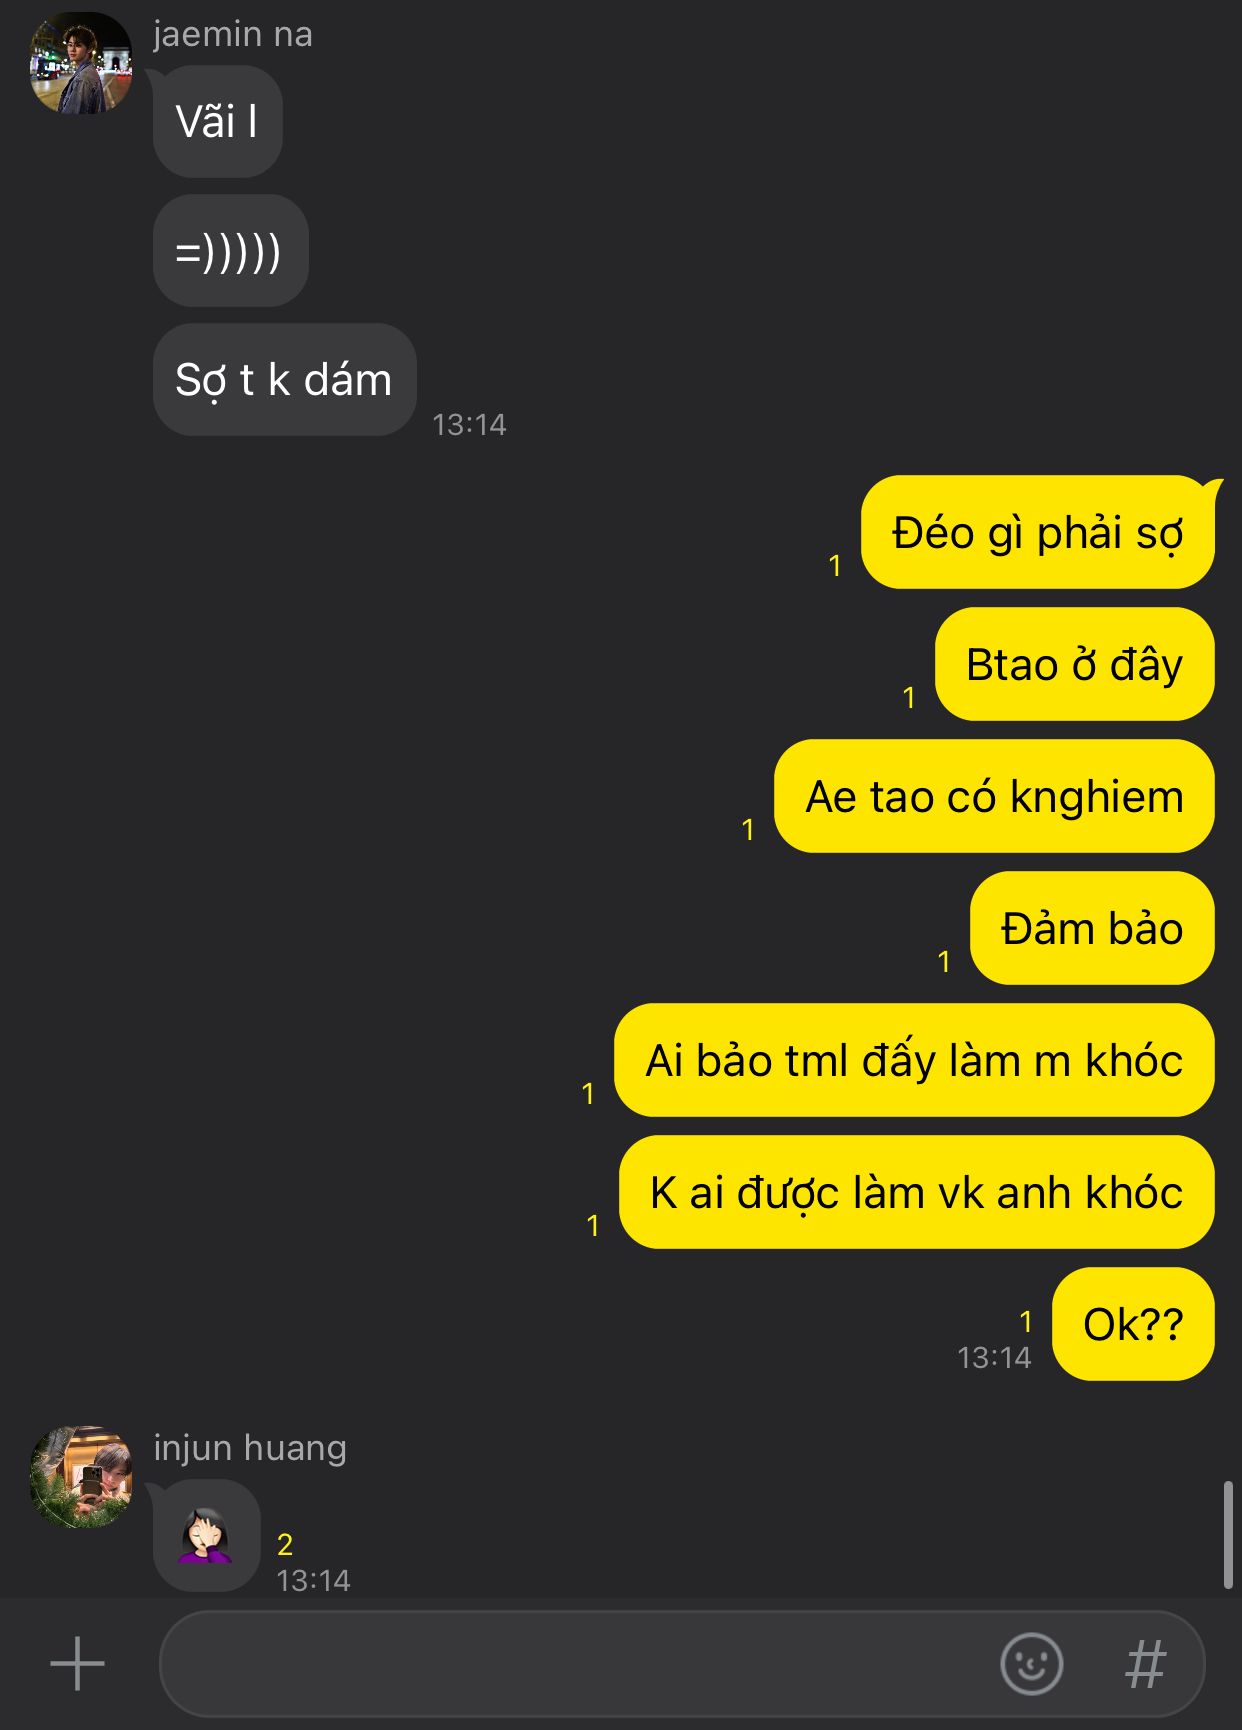Tap the "Đảm bảo" message bubble
The height and width of the screenshot is (1730, 1242).
(x=1092, y=929)
